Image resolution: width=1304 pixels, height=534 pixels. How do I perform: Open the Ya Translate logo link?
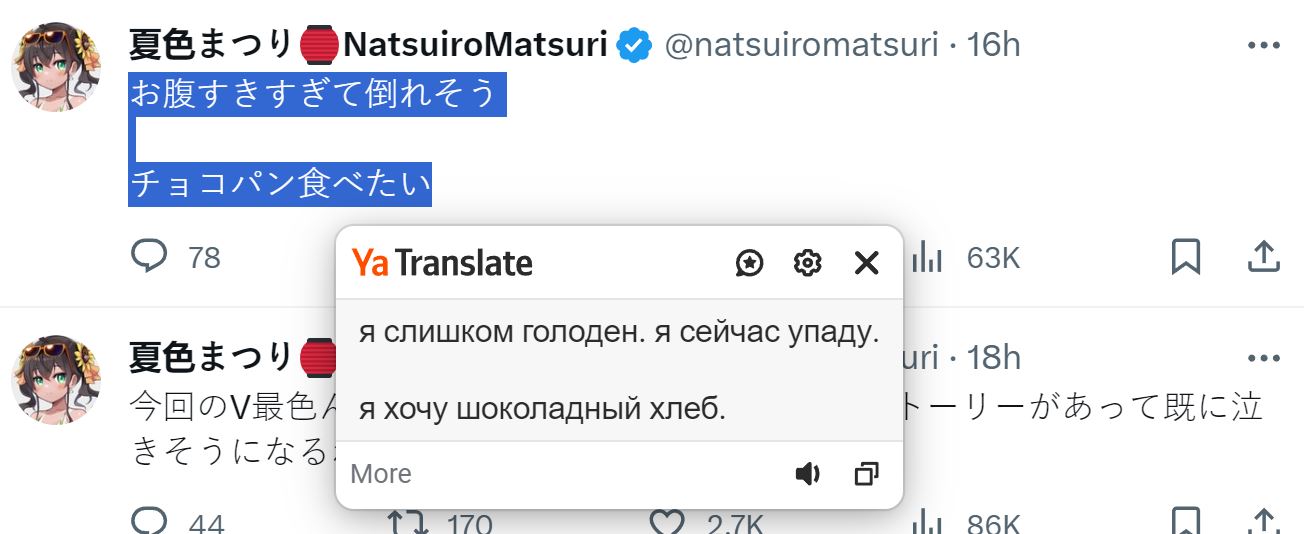[x=442, y=263]
